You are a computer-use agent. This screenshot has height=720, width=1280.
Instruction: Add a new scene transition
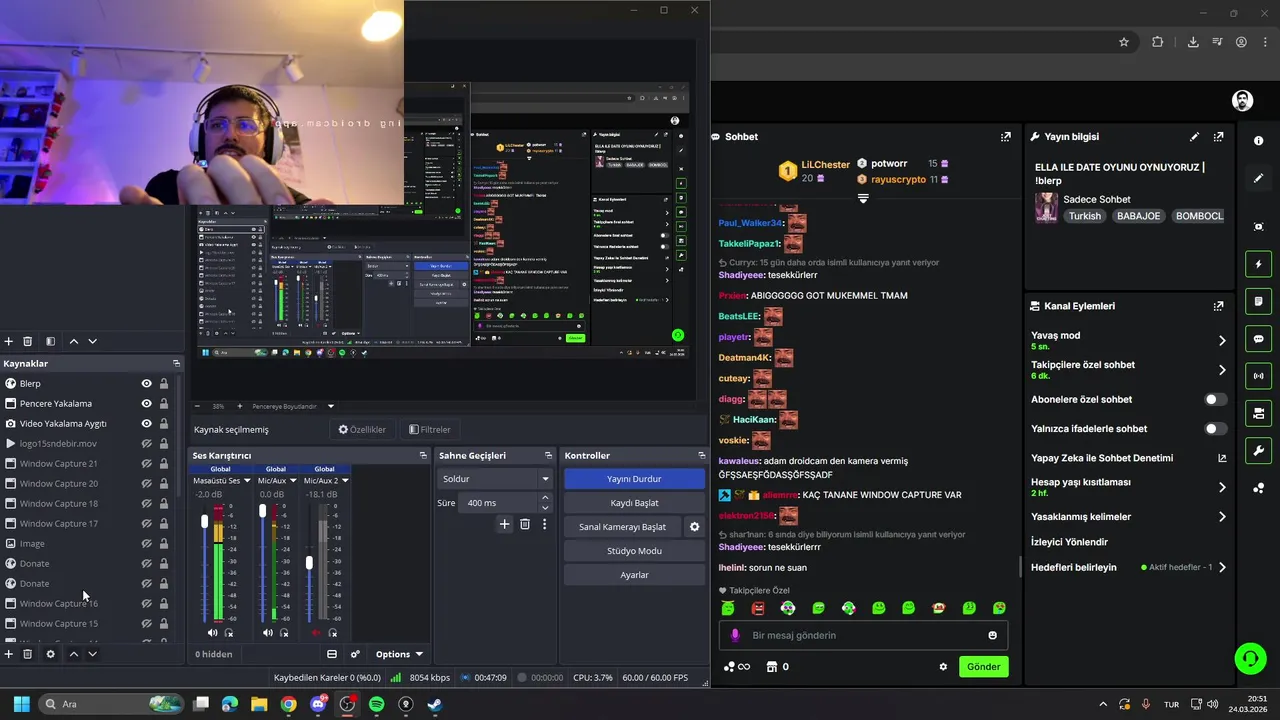pyautogui.click(x=504, y=524)
